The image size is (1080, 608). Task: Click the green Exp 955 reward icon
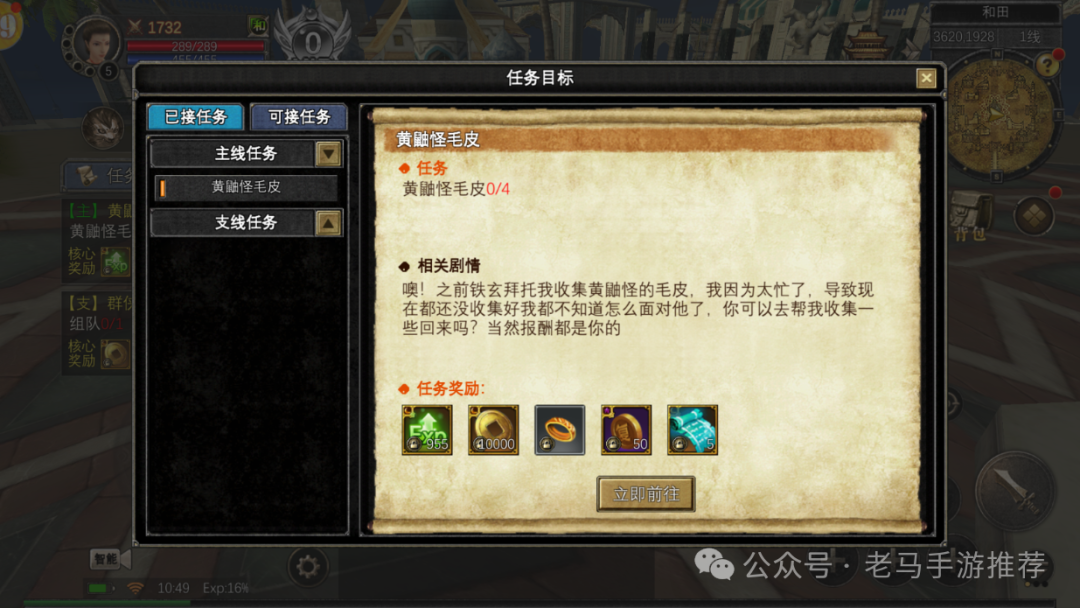tap(427, 430)
